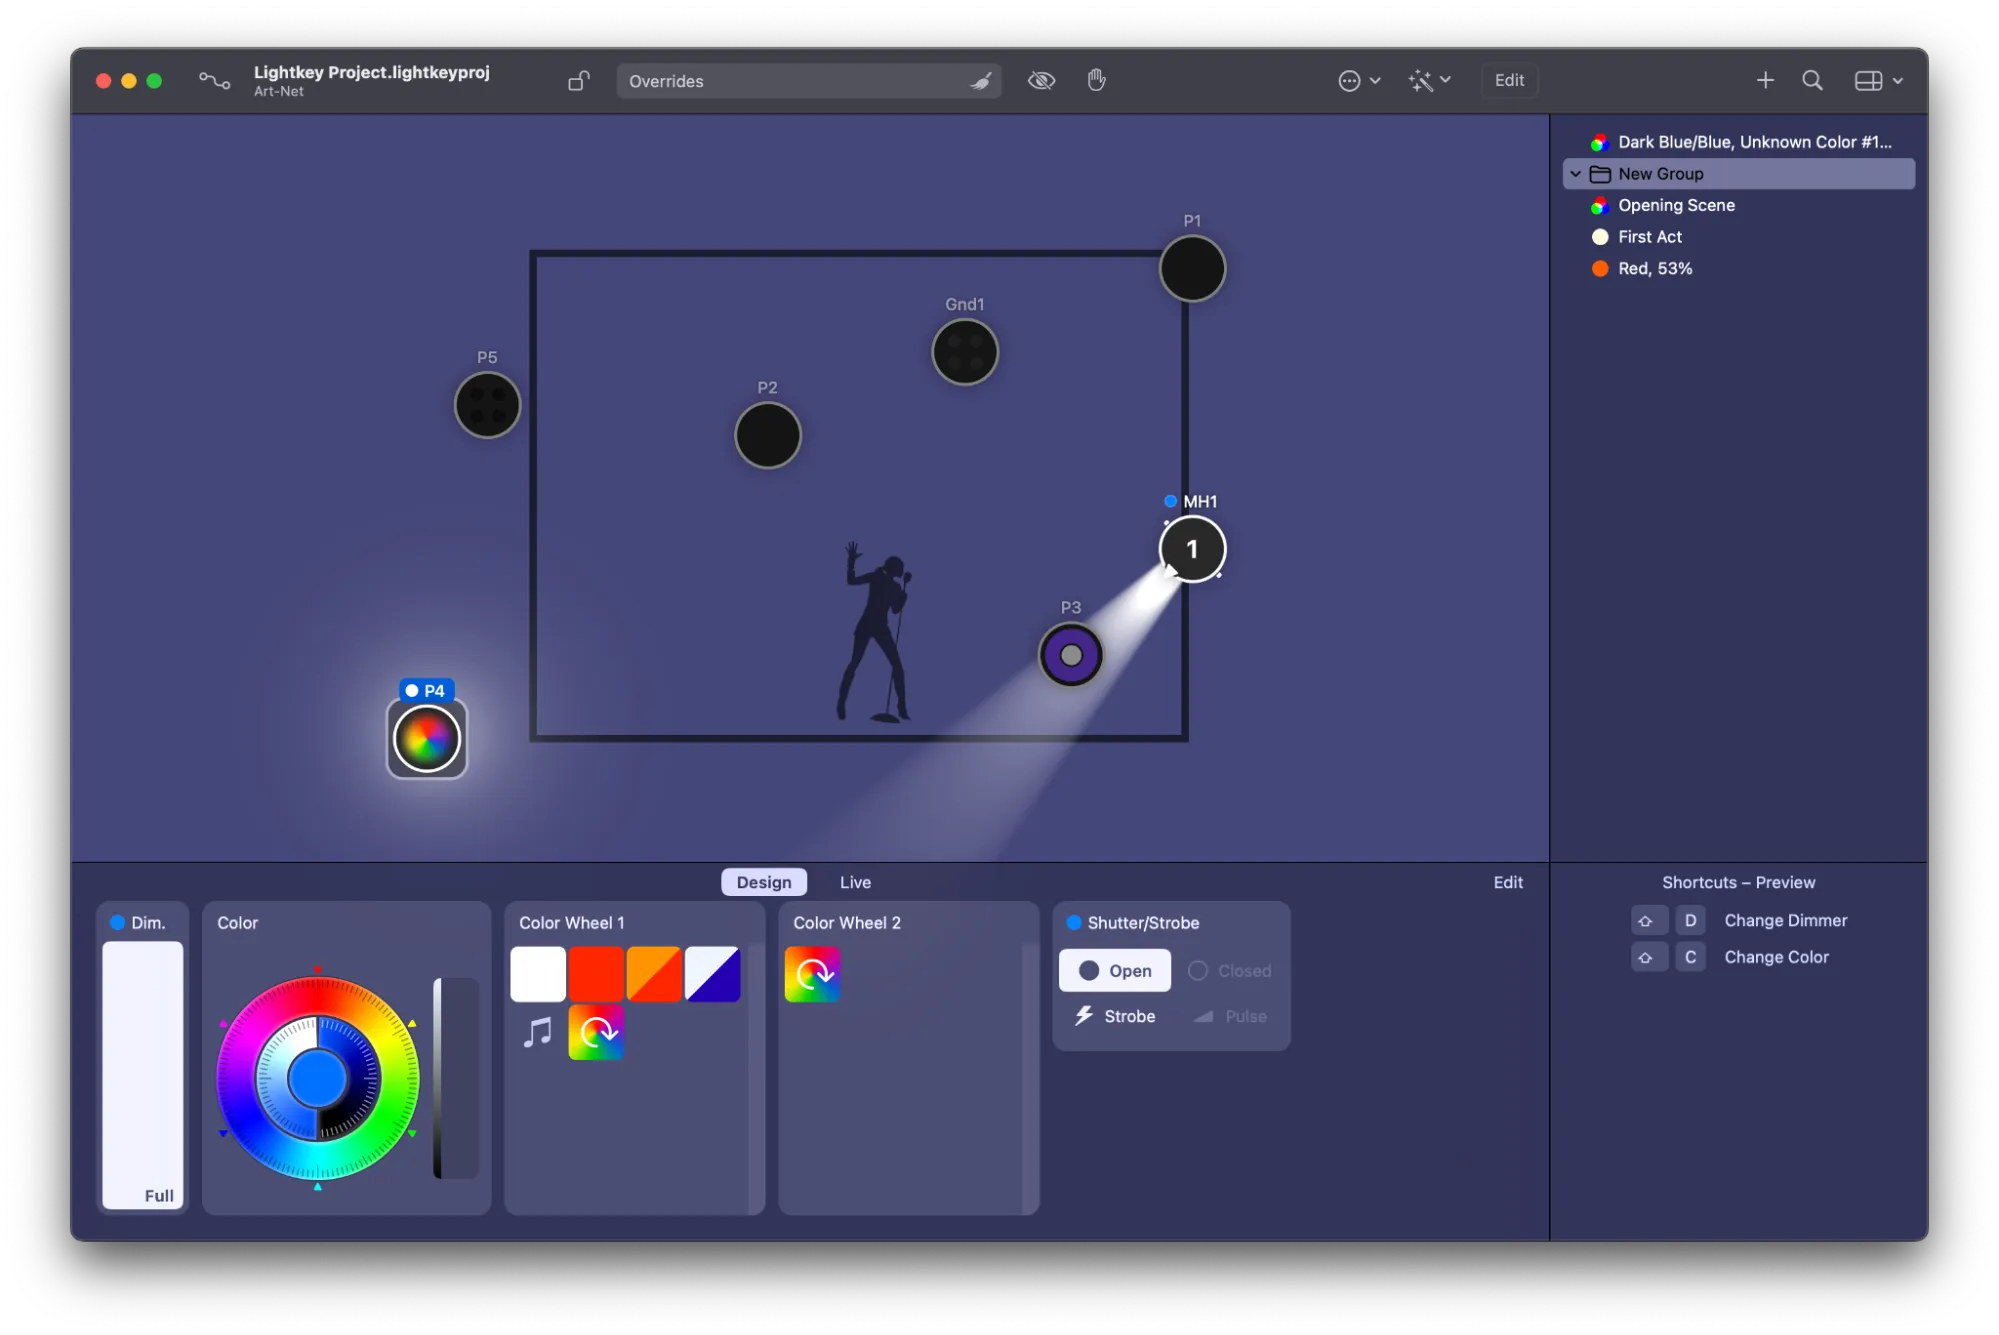1999x1335 pixels.
Task: Open the layout view dropdown
Action: (x=1877, y=81)
